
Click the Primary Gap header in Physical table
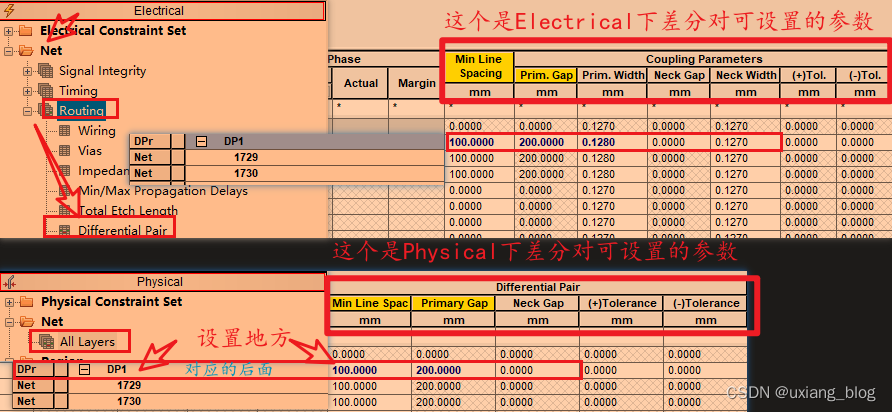point(453,303)
